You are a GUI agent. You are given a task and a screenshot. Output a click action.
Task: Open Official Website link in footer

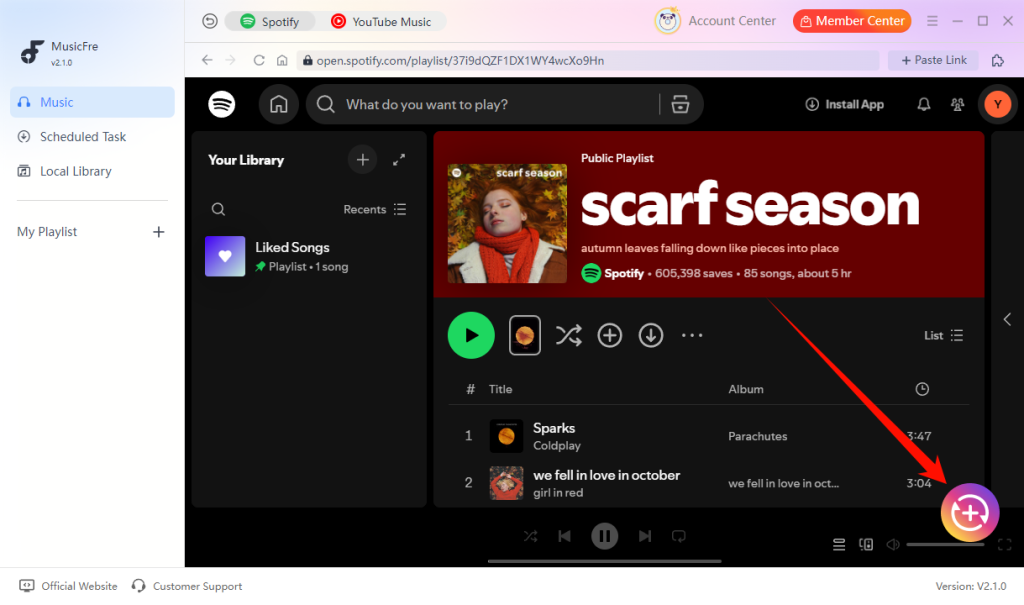(x=68, y=586)
